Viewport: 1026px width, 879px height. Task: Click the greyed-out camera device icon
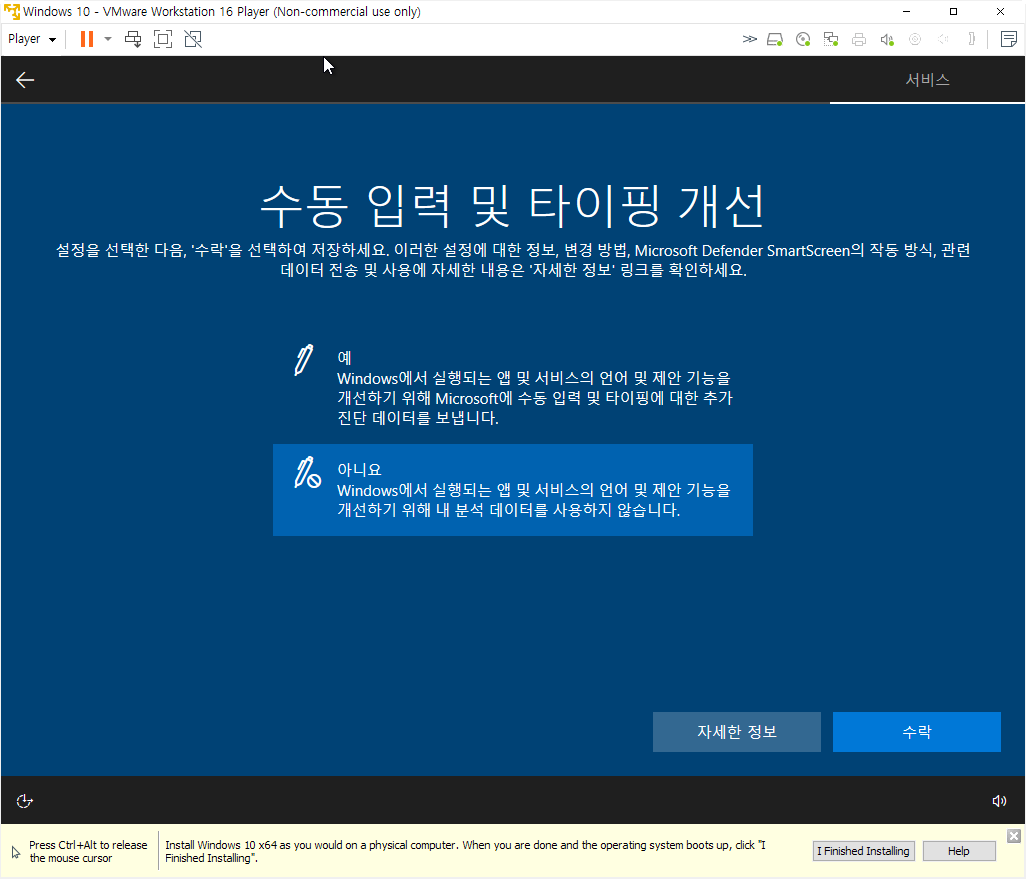(915, 39)
